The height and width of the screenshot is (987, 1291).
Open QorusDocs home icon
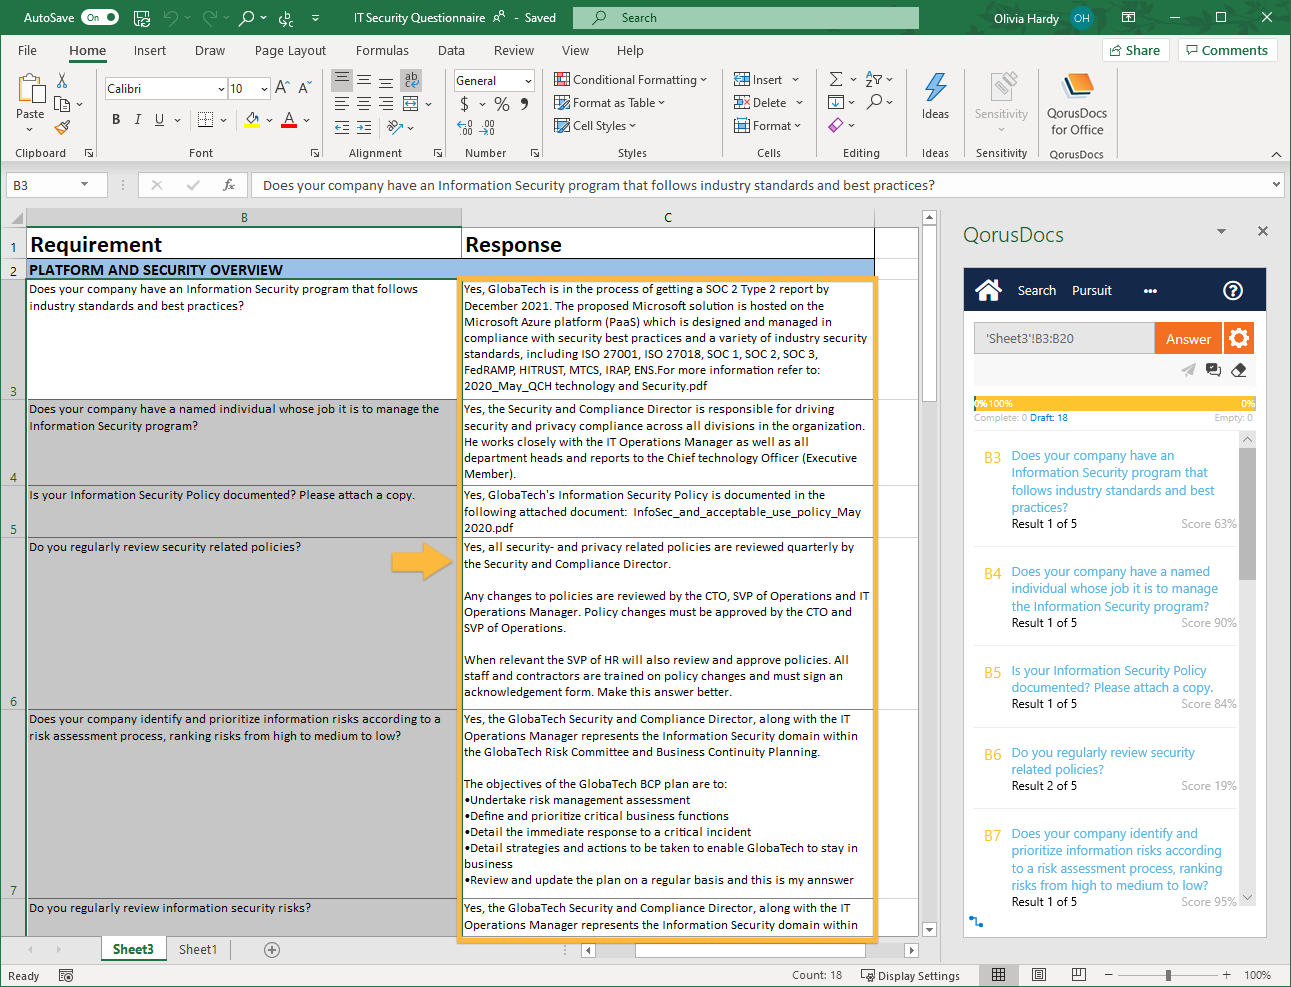pyautogui.click(x=988, y=290)
